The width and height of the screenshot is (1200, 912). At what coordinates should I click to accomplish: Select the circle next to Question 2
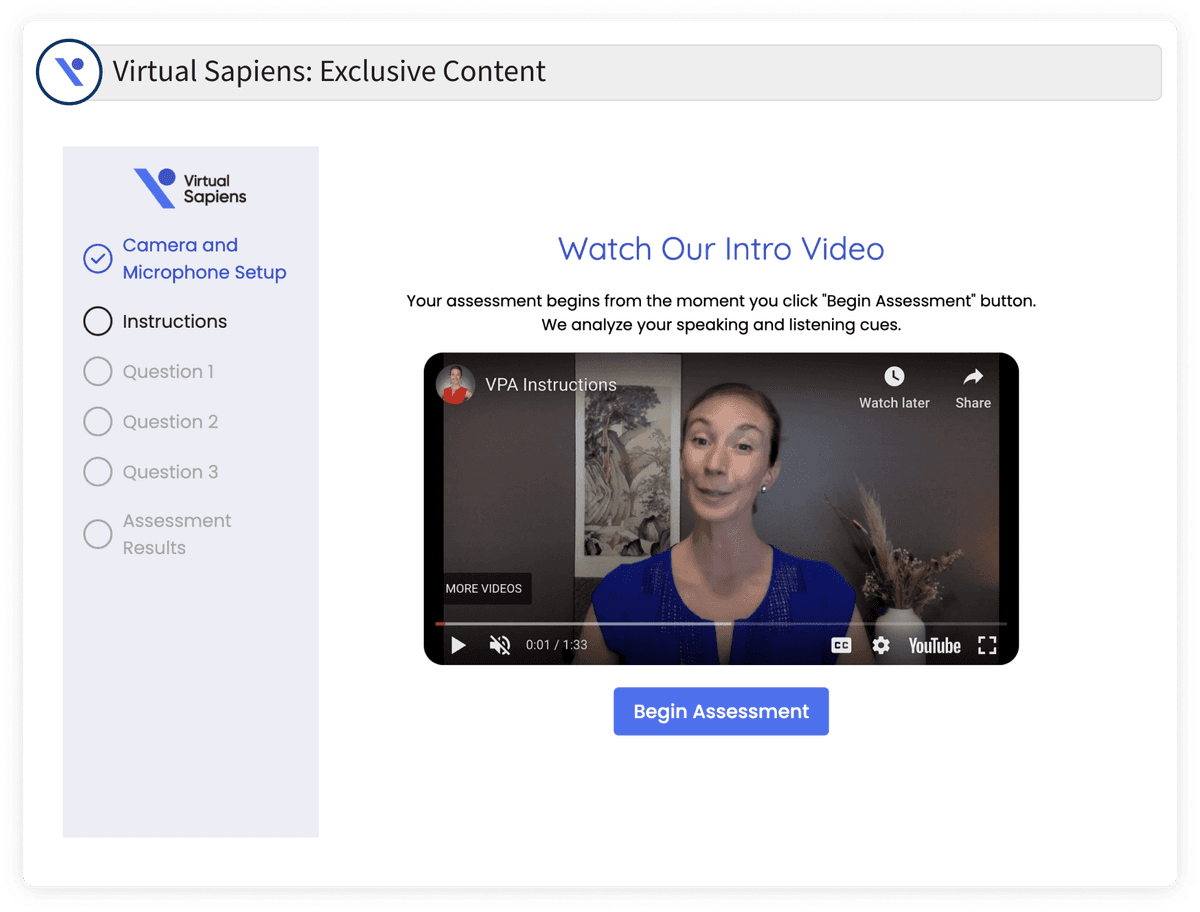point(97,421)
